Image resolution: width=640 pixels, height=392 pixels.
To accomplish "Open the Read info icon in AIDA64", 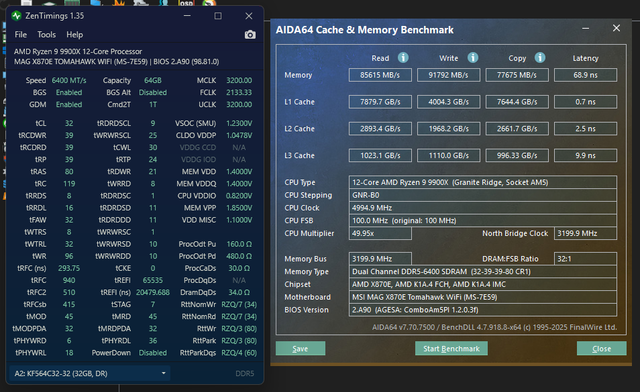I will coord(403,58).
